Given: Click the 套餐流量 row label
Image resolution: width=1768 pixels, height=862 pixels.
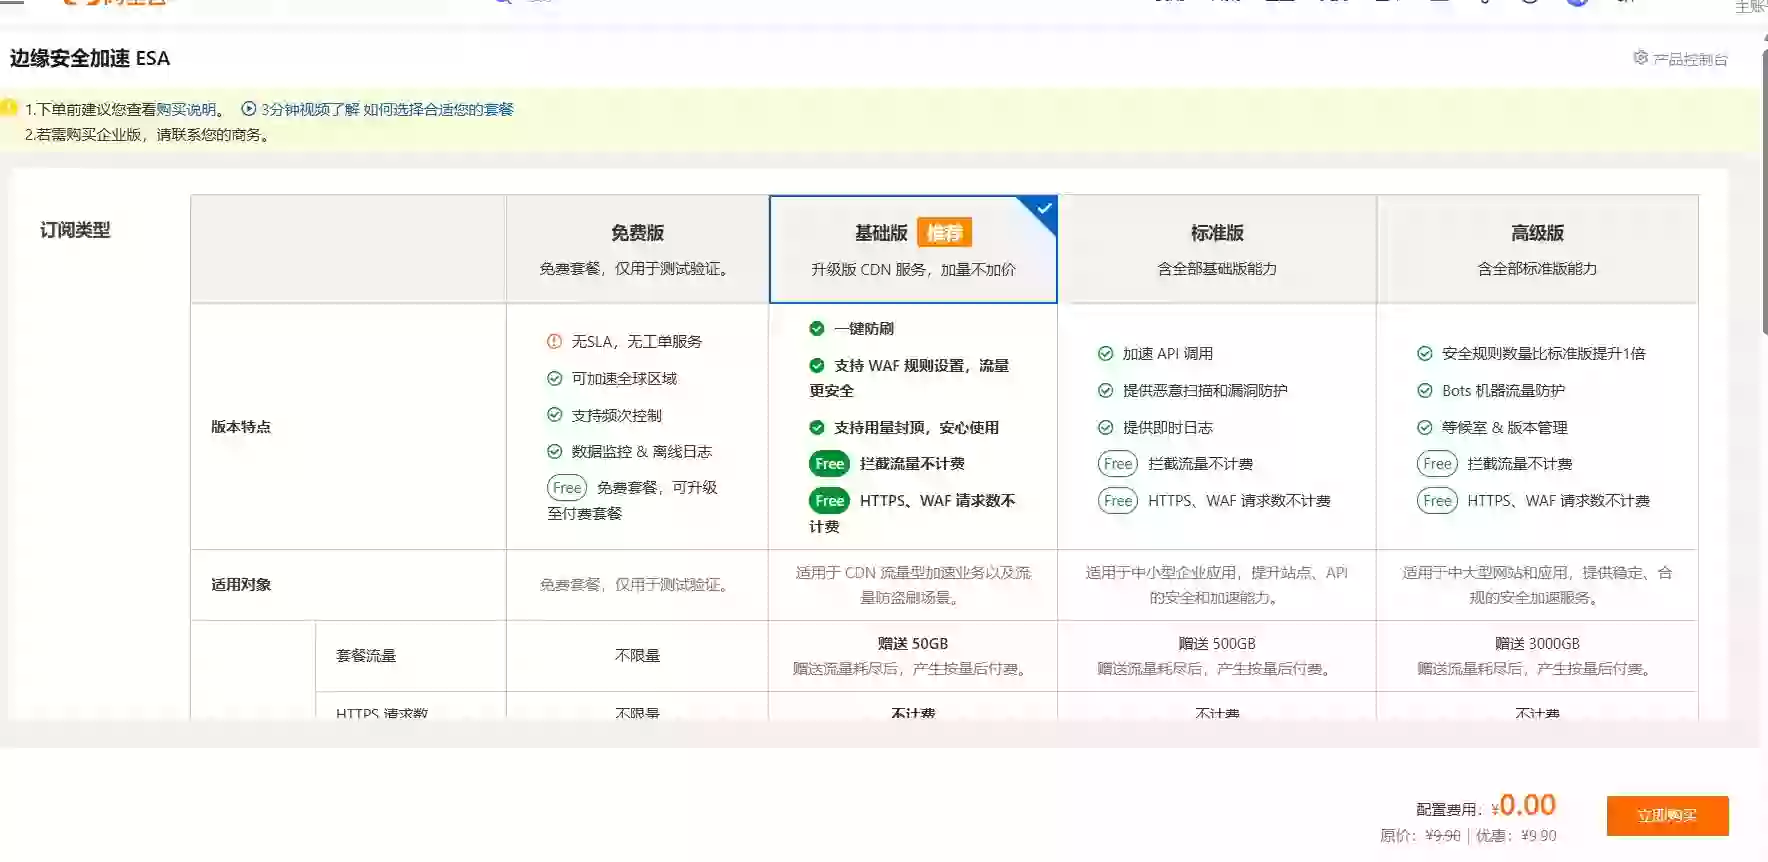Looking at the screenshot, I should [x=366, y=656].
